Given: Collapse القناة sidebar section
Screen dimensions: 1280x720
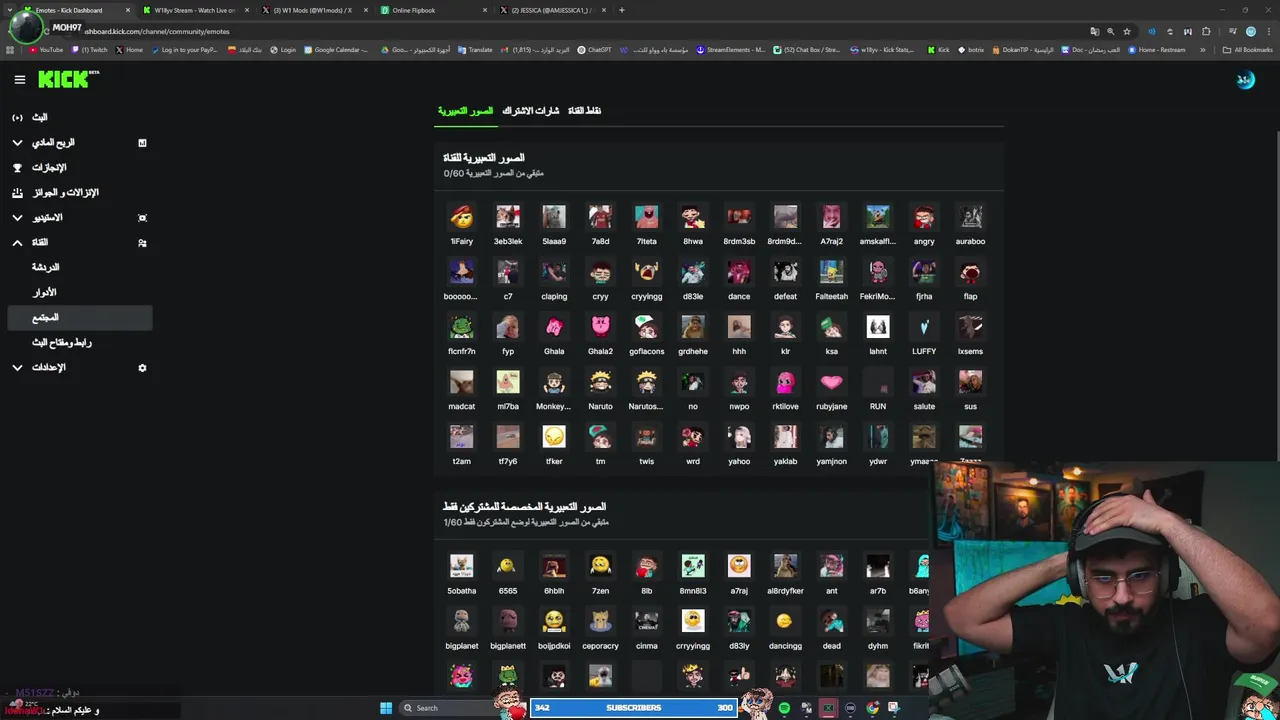Looking at the screenshot, I should click(x=80, y=242).
